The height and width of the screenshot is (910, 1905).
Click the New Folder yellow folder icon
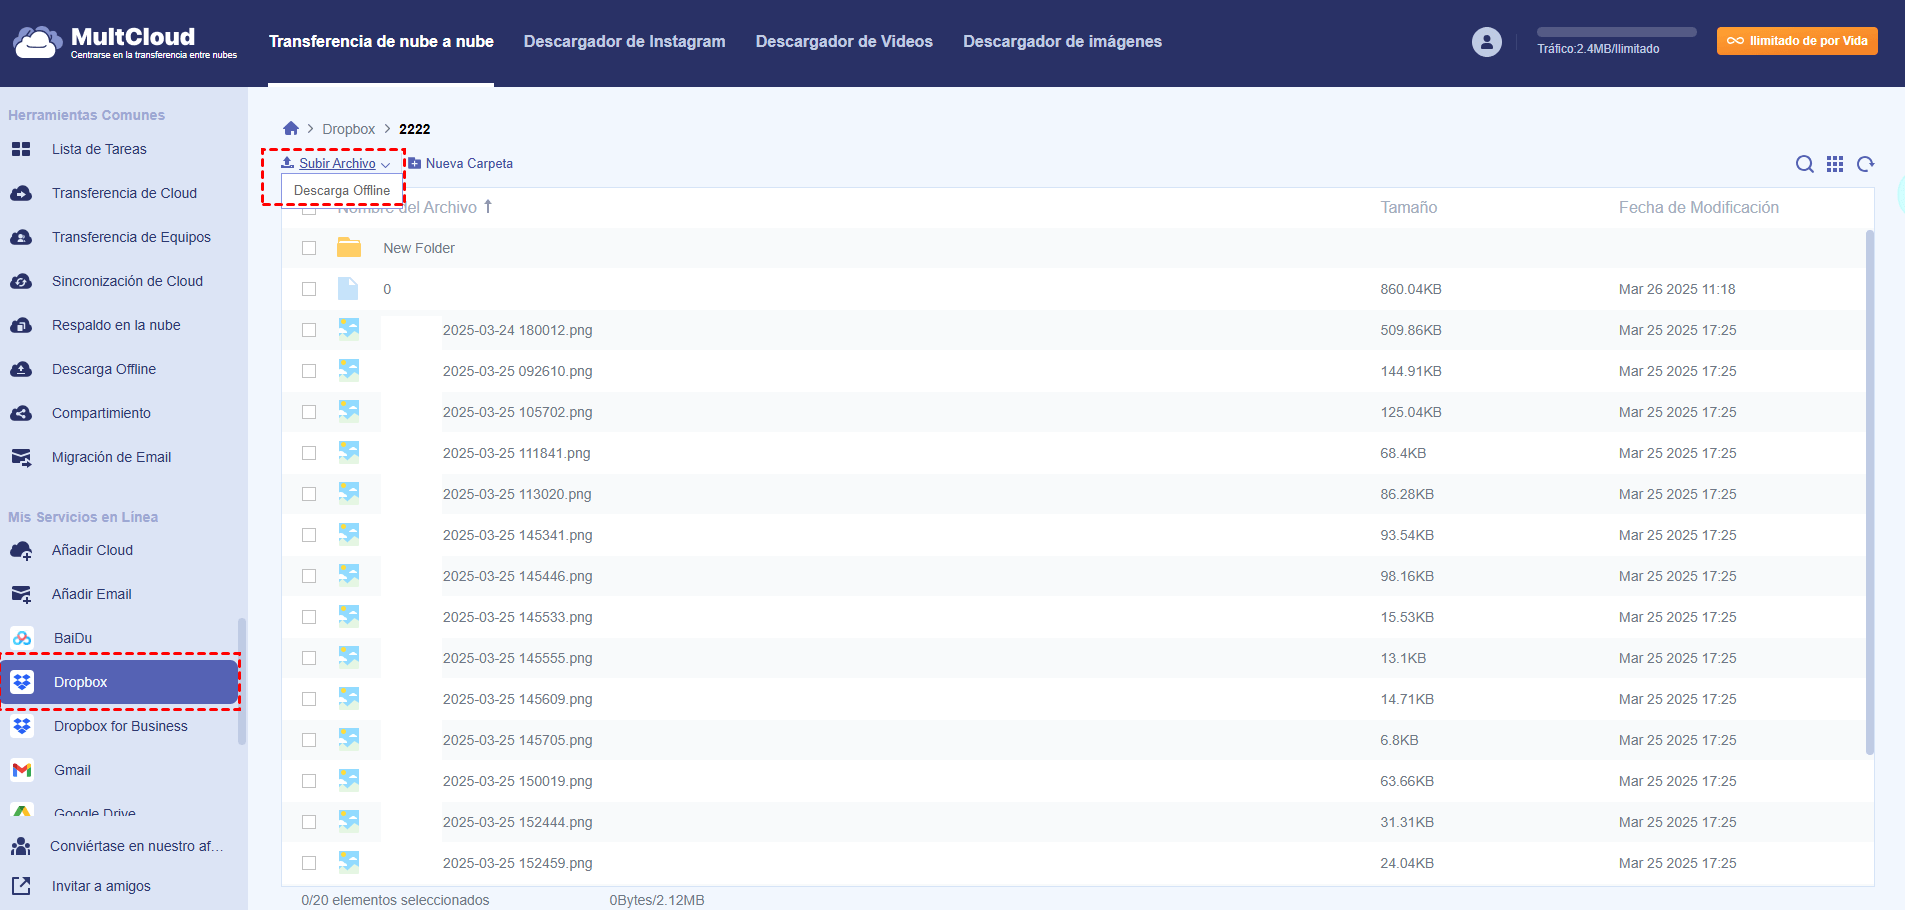(x=349, y=247)
